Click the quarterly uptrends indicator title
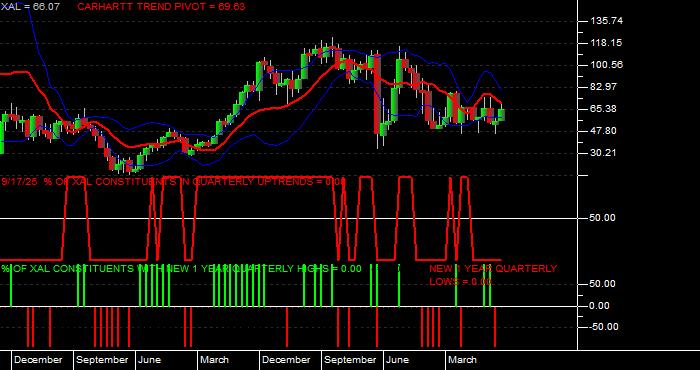Viewport: 700px width, 370px height. tap(174, 182)
